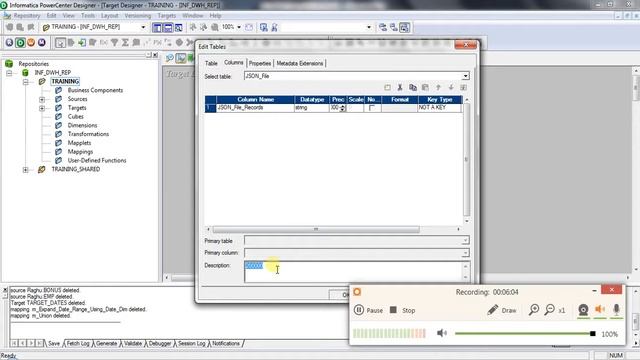640x360 pixels.
Task: Collapse the TRAINING folder node
Action: [26, 82]
